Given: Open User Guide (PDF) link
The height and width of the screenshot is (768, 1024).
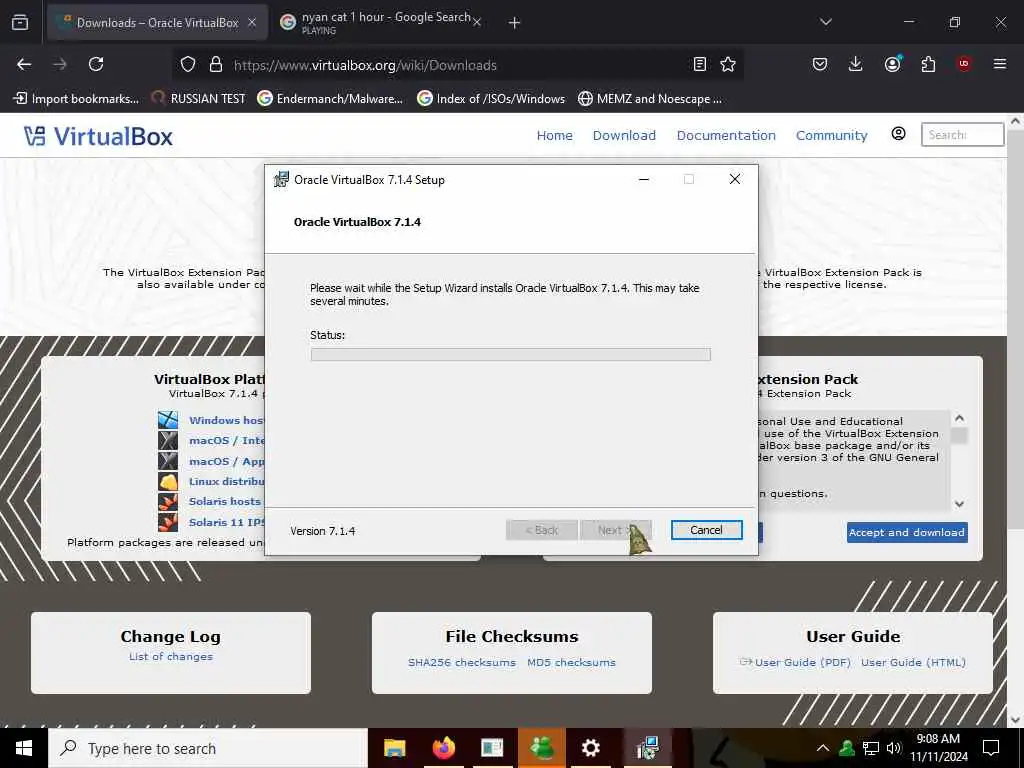Looking at the screenshot, I should 803,662.
